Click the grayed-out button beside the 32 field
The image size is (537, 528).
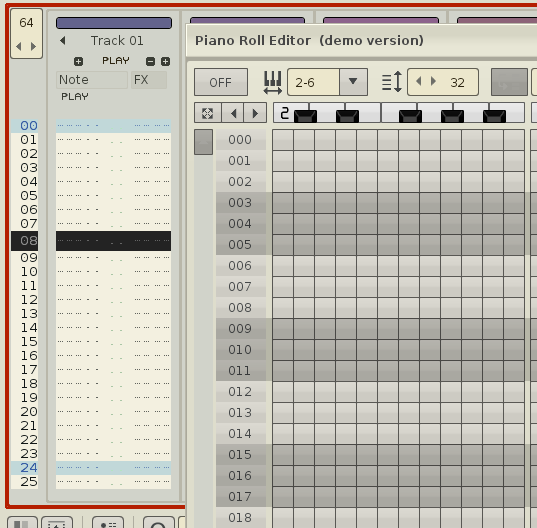[x=509, y=82]
